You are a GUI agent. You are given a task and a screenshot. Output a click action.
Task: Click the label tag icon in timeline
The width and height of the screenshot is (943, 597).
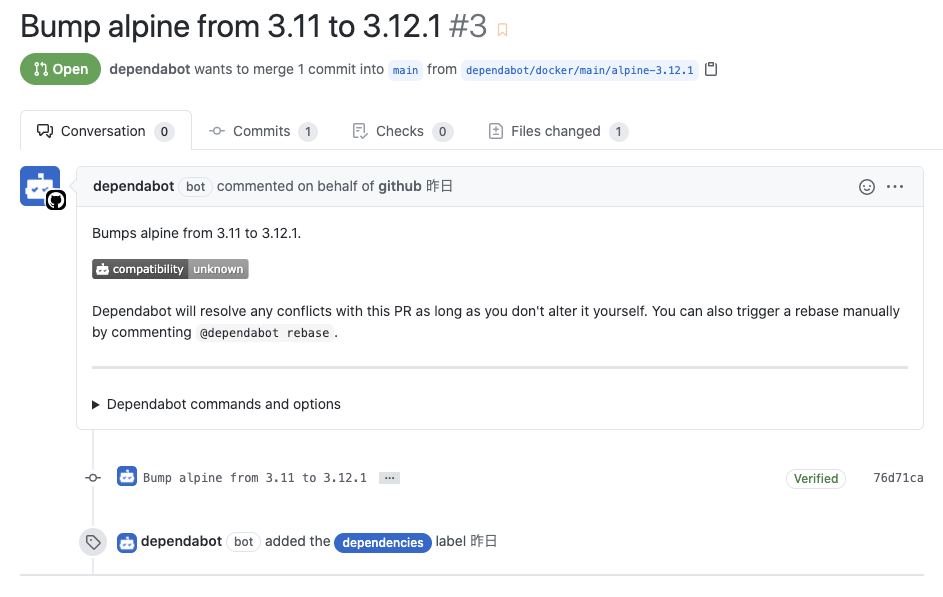[93, 542]
